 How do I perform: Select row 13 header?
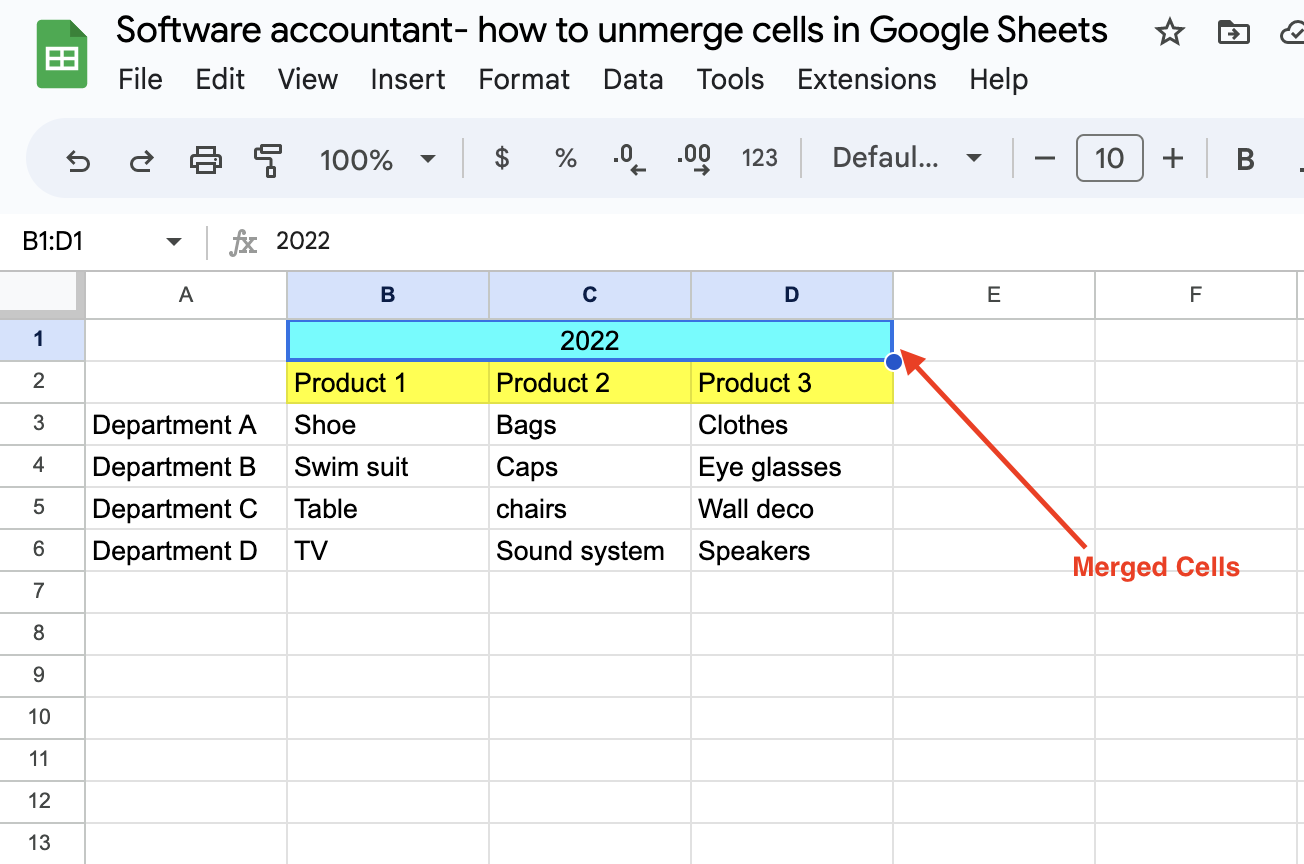tap(42, 843)
